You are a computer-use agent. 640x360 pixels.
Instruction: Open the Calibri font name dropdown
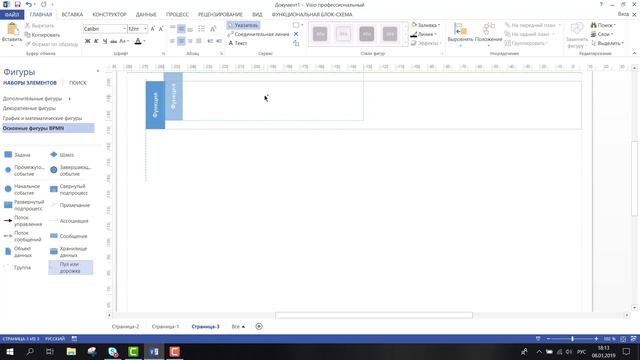pyautogui.click(x=124, y=29)
